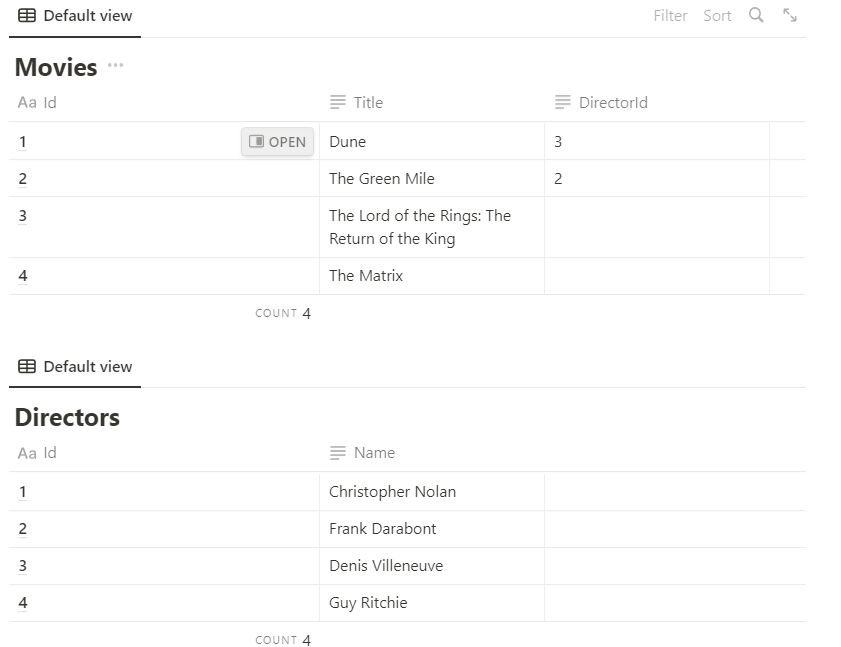The image size is (841, 647).
Task: Open the DirectorId column header menu
Action: click(x=613, y=103)
